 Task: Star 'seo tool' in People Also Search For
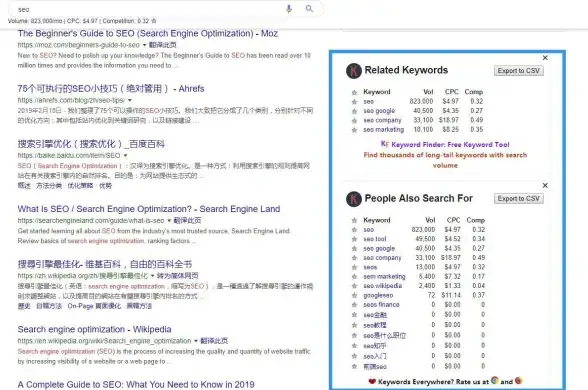(x=354, y=239)
